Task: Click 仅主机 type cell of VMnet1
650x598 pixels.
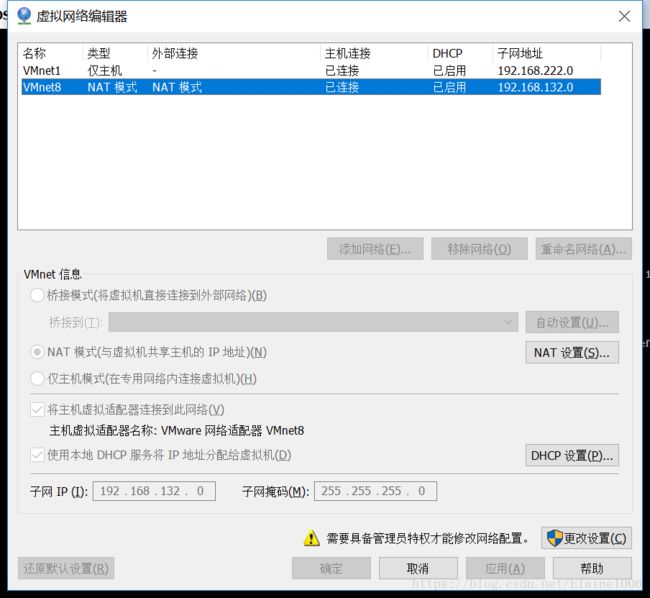Action: tap(104, 71)
